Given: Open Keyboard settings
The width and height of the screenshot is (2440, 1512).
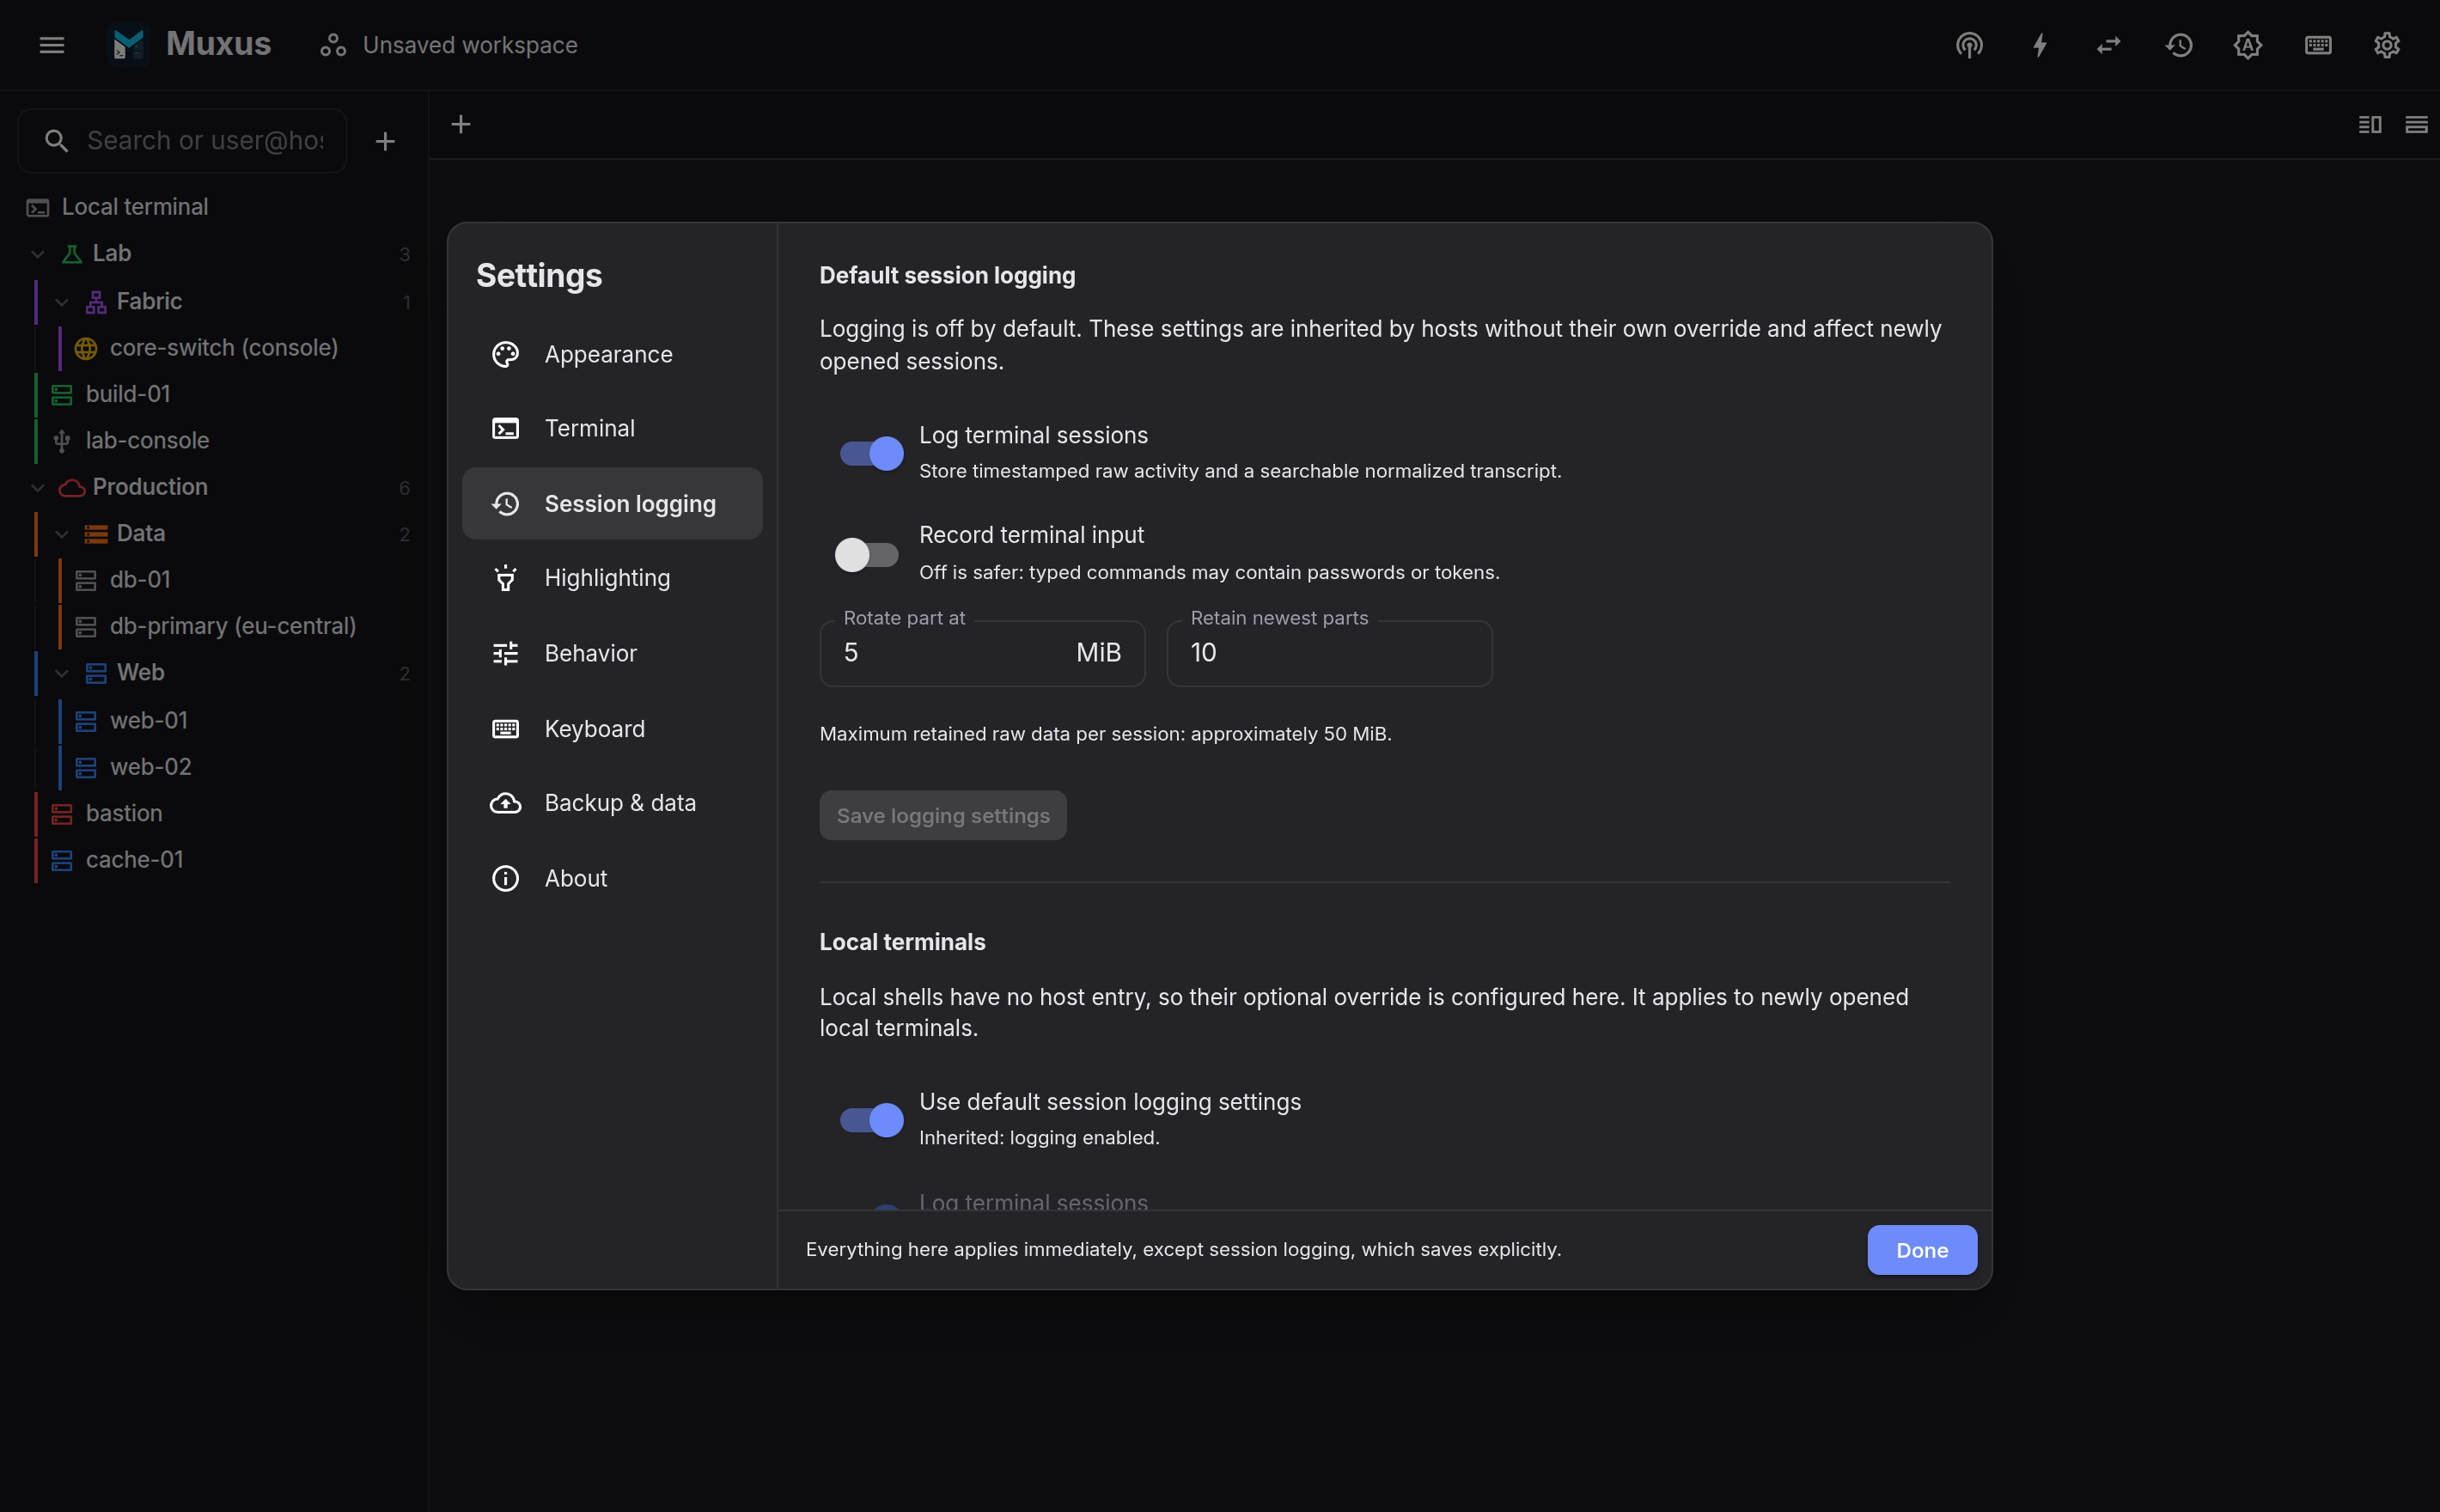Looking at the screenshot, I should [x=612, y=729].
